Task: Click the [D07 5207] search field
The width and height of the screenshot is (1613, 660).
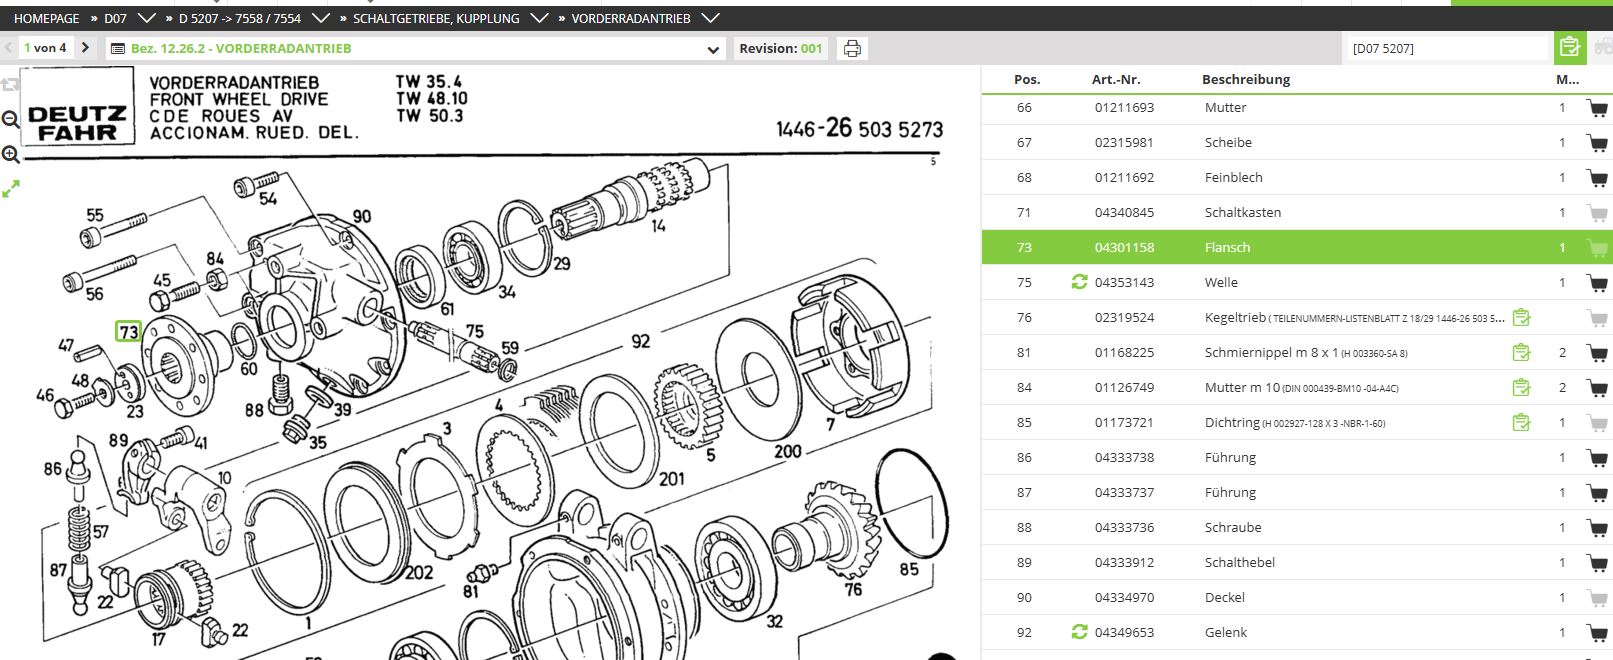Action: [1446, 48]
